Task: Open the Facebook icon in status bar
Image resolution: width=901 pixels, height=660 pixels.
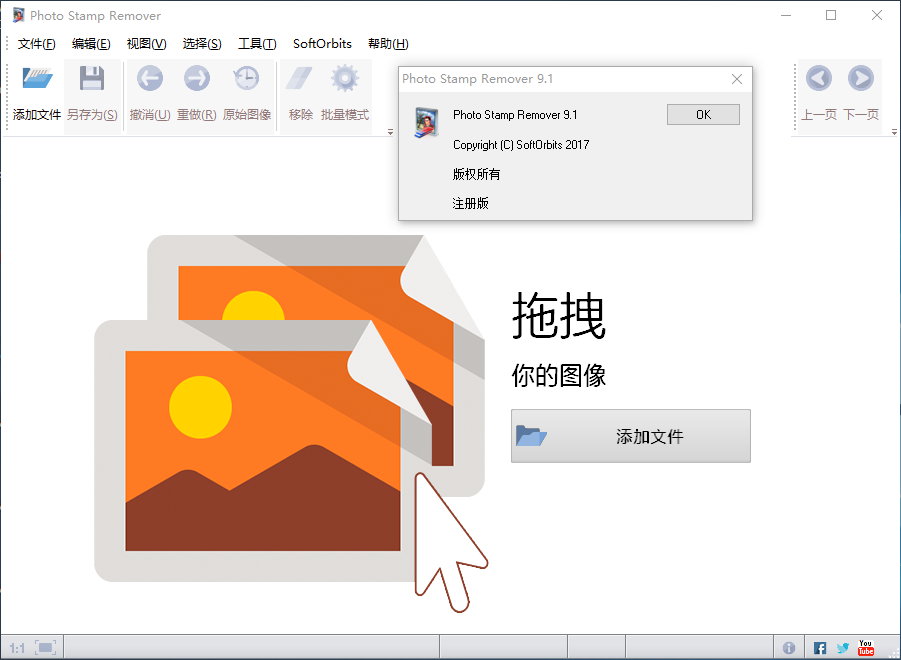Action: [x=820, y=648]
